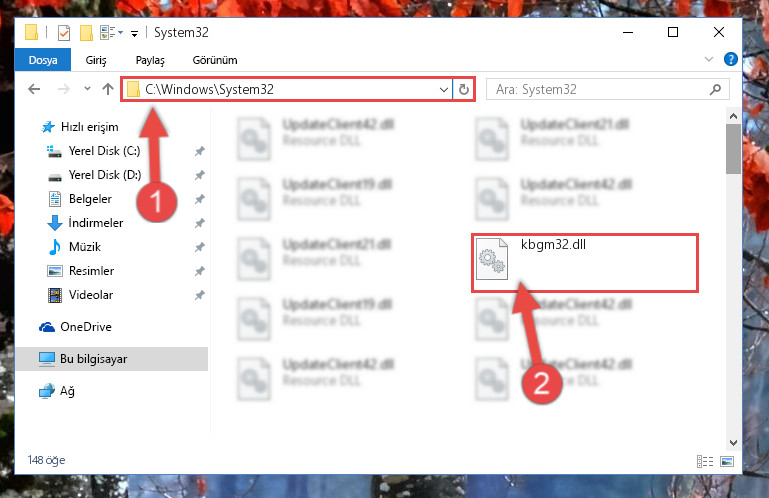Click the back navigation arrow
769x498 pixels.
tap(34, 89)
